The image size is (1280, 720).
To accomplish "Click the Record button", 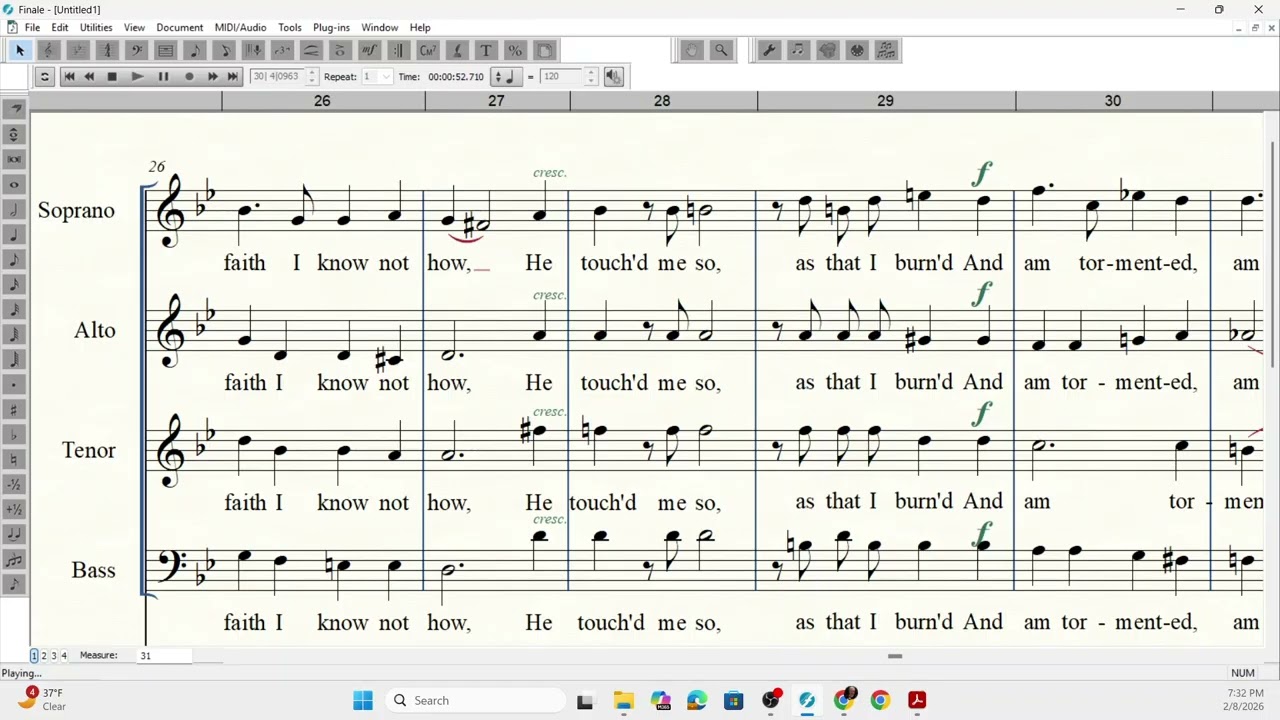I will point(189,76).
